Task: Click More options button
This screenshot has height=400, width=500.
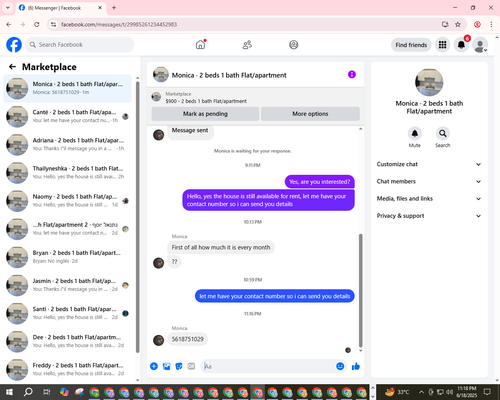Action: coord(310,114)
